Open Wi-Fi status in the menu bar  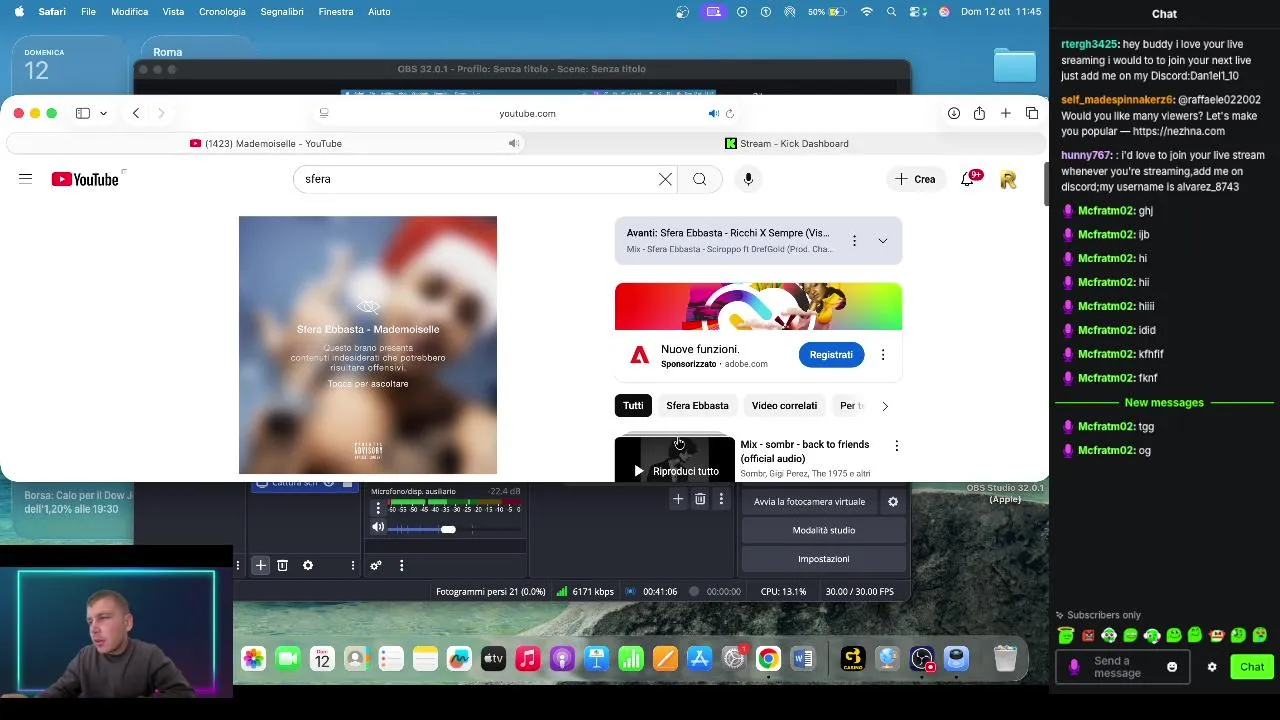(x=867, y=12)
